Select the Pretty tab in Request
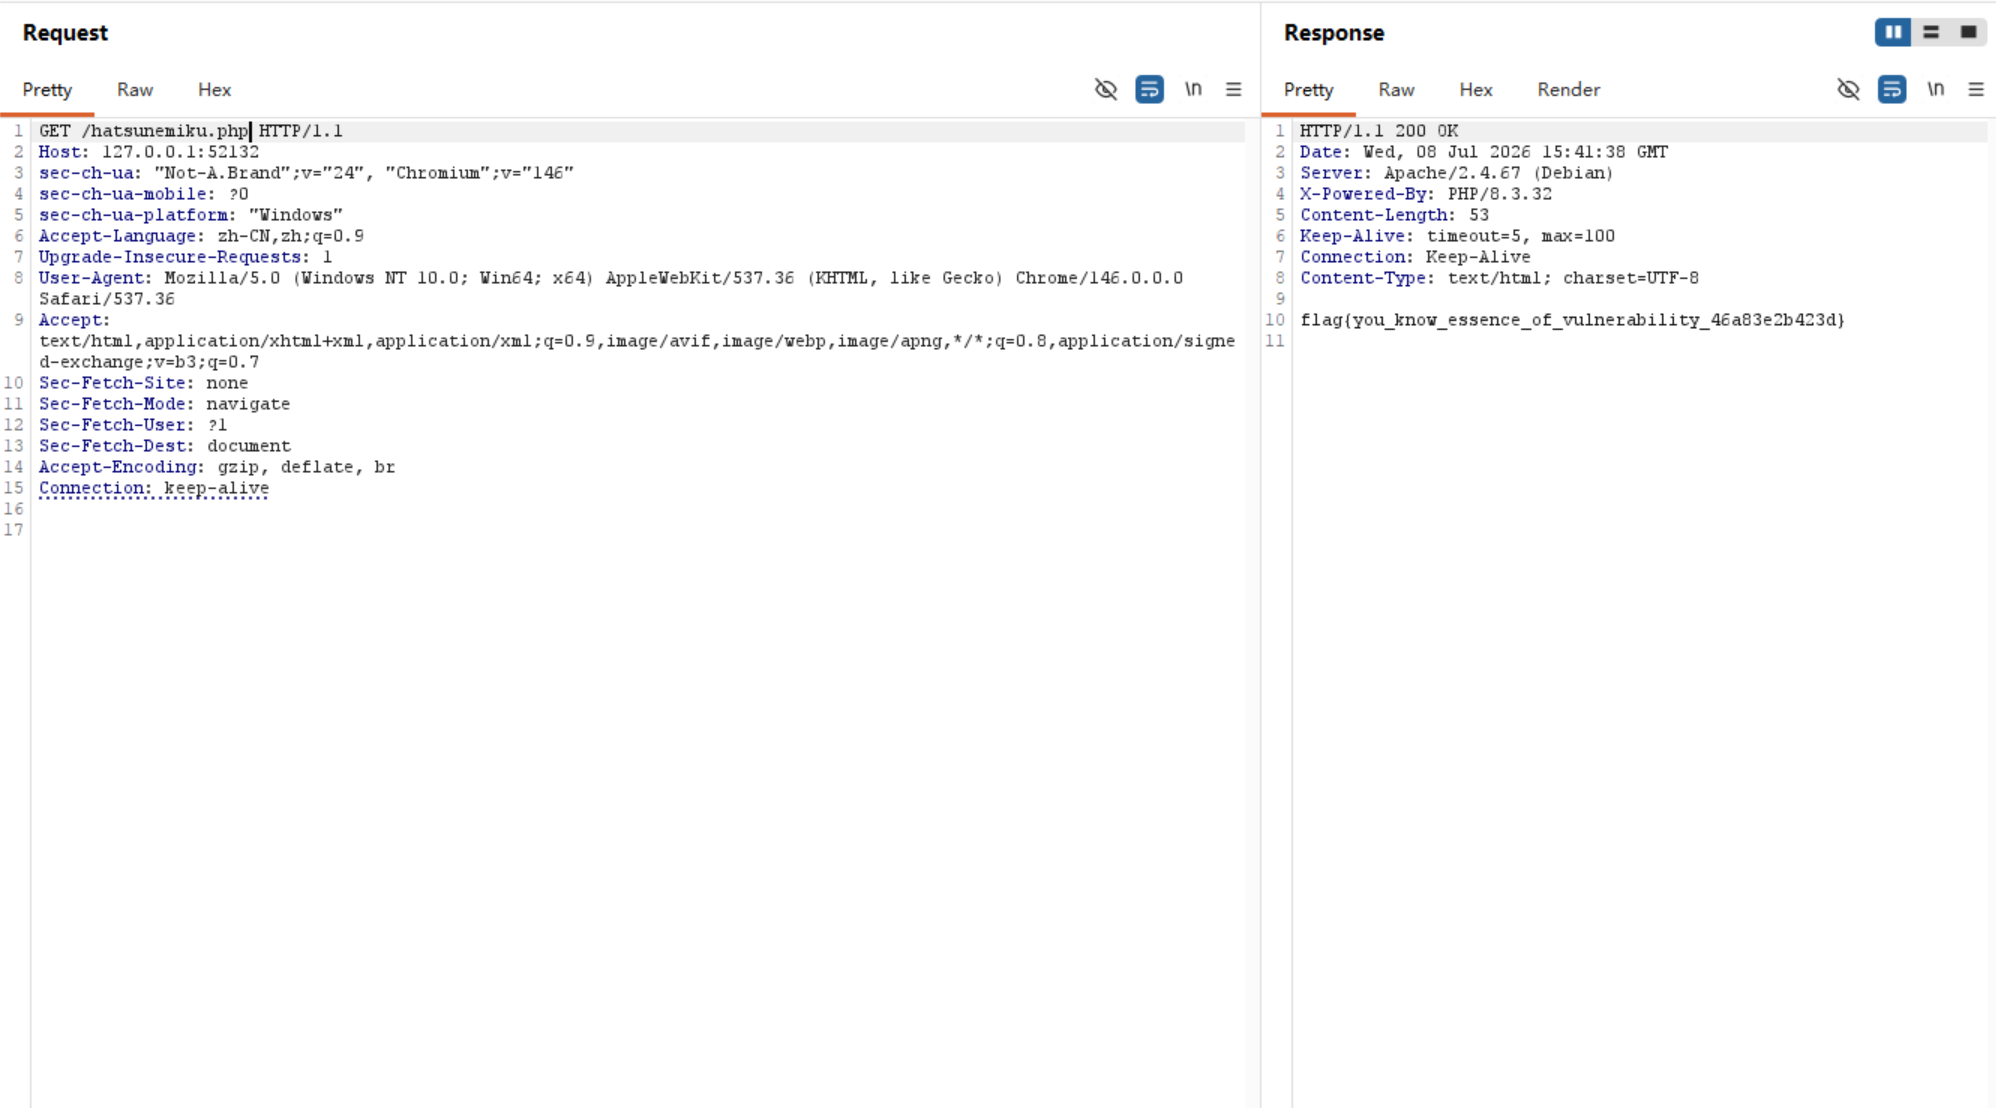 pyautogui.click(x=47, y=90)
